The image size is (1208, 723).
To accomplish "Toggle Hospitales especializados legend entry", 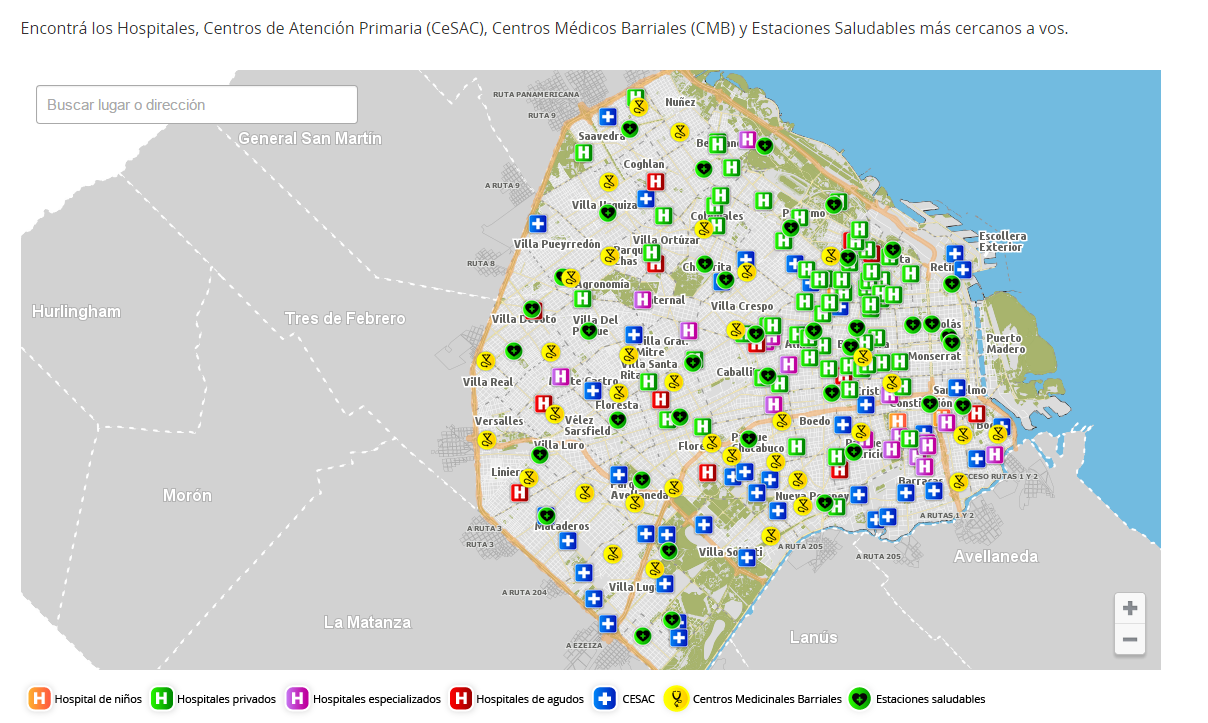I will (x=363, y=699).
